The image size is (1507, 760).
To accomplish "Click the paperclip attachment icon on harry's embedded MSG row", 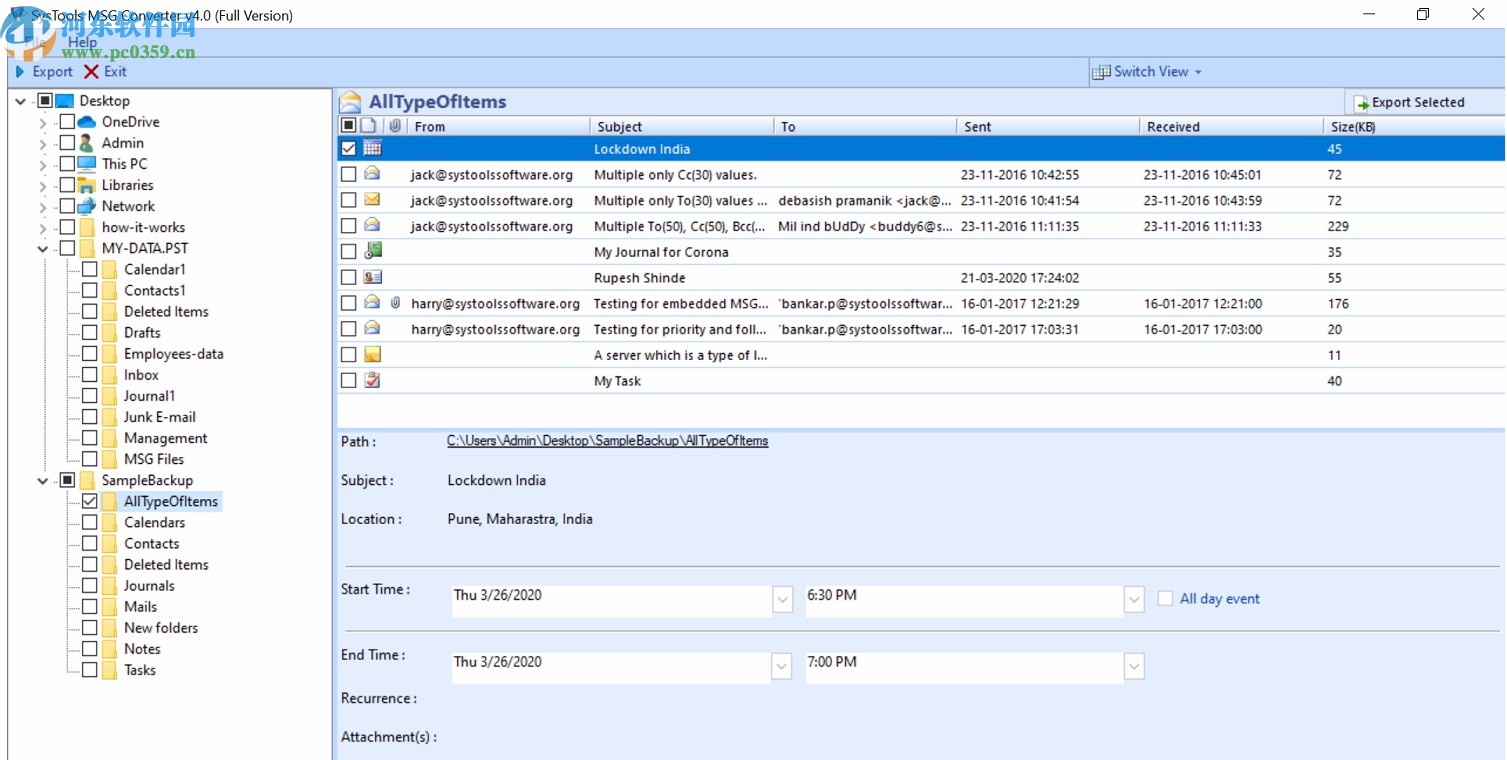I will [x=395, y=303].
